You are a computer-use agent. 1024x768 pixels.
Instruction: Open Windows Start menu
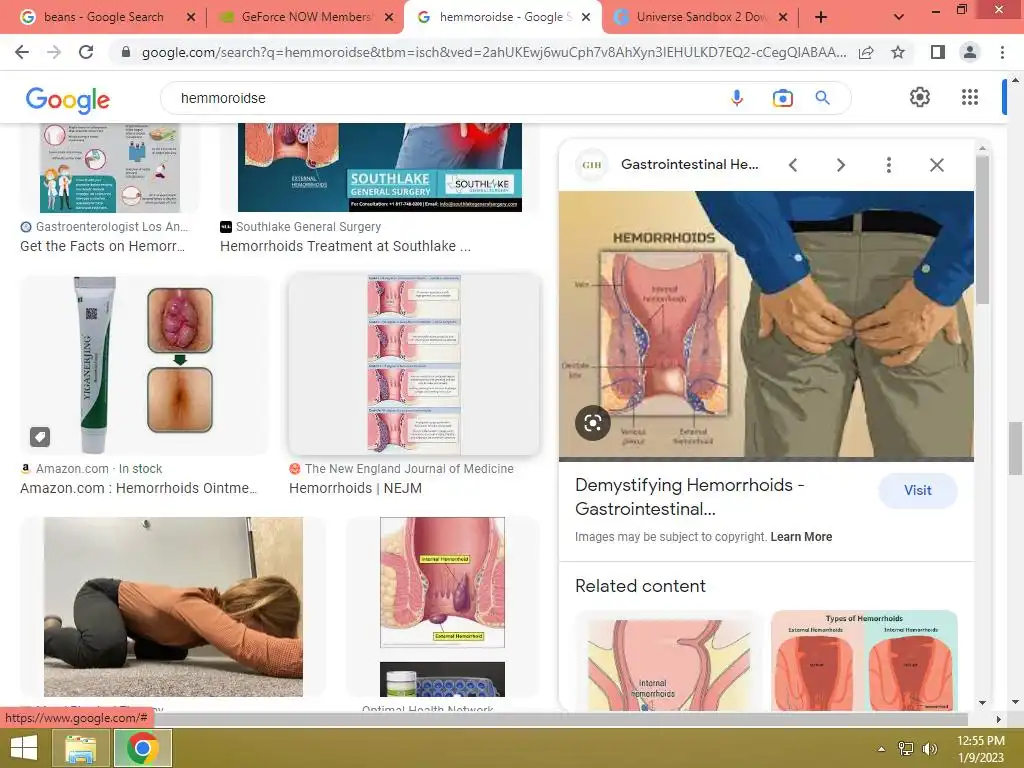tap(24, 748)
